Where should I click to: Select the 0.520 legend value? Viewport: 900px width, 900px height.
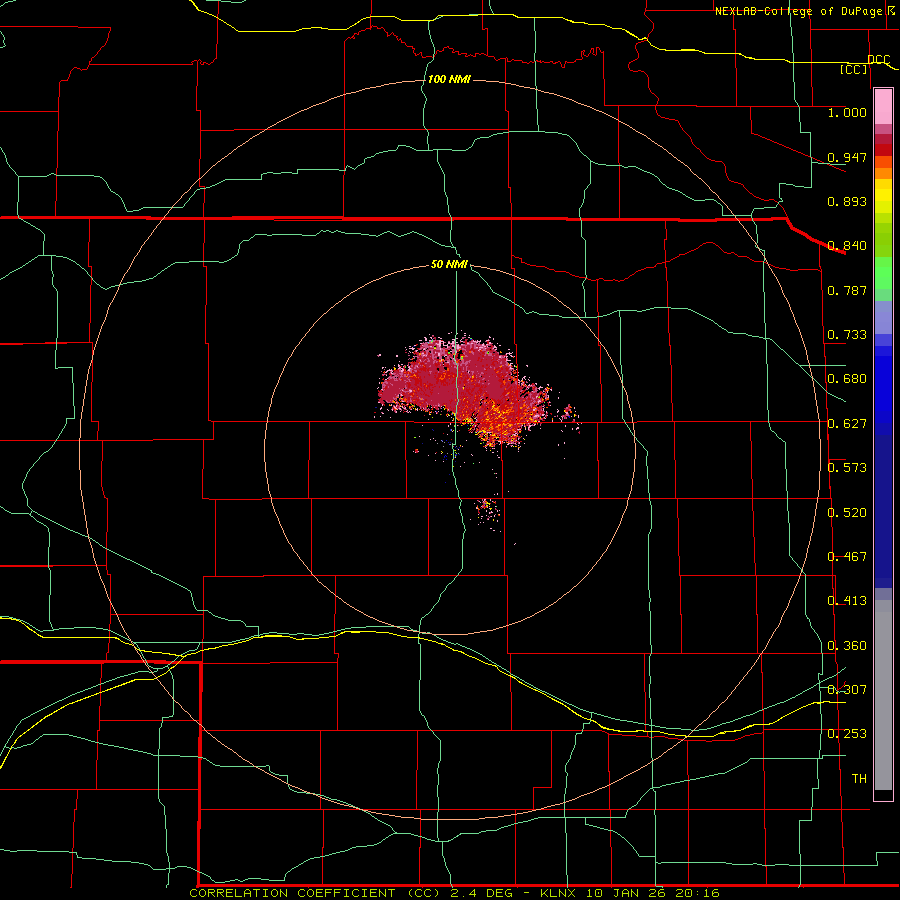pyautogui.click(x=847, y=513)
